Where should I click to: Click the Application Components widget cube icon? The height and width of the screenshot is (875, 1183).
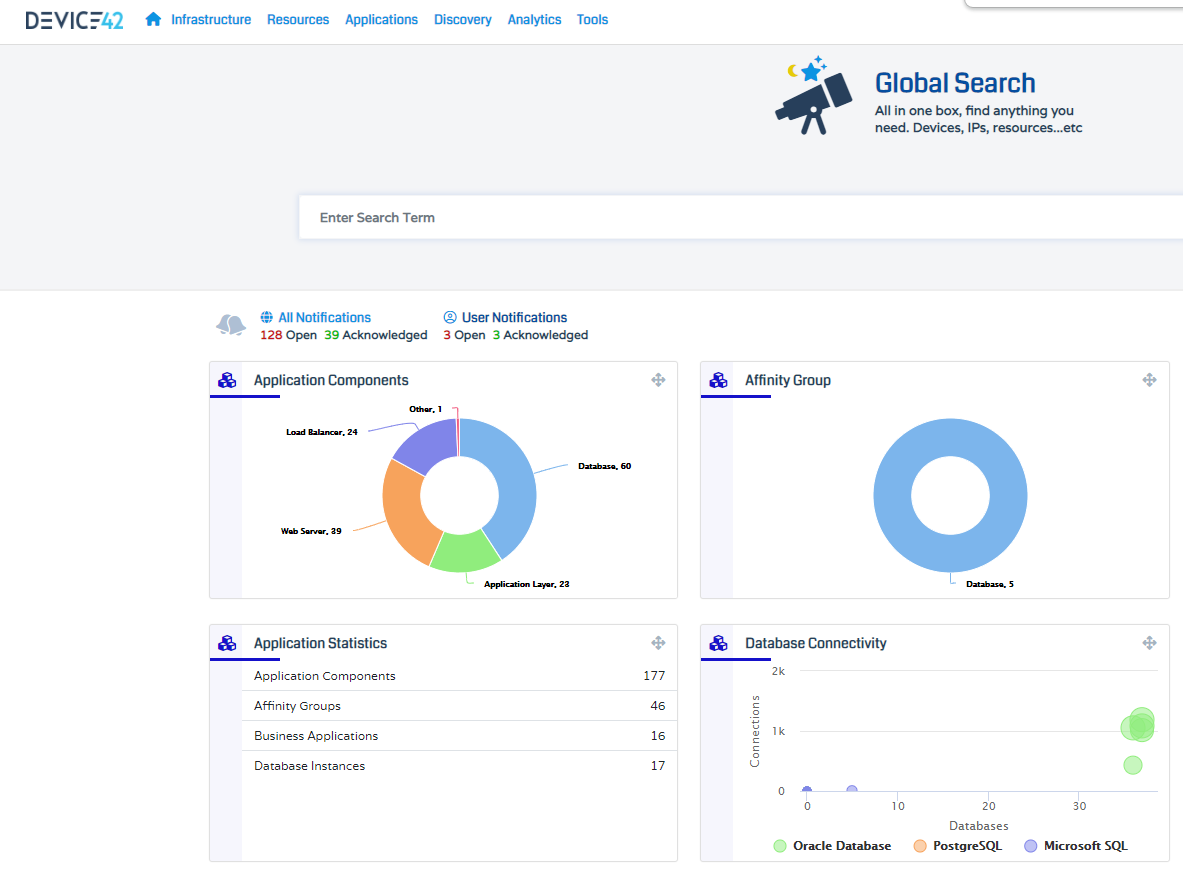click(227, 380)
